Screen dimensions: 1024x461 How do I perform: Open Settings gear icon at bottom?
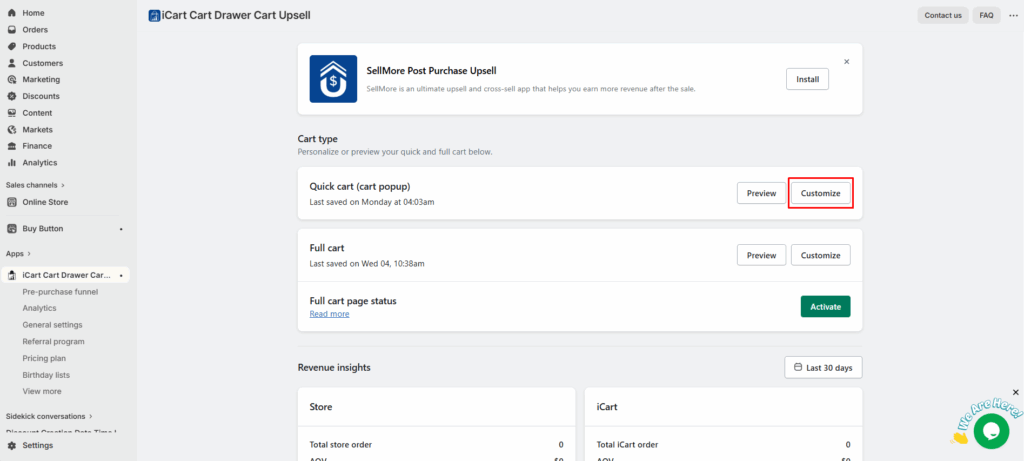12,445
